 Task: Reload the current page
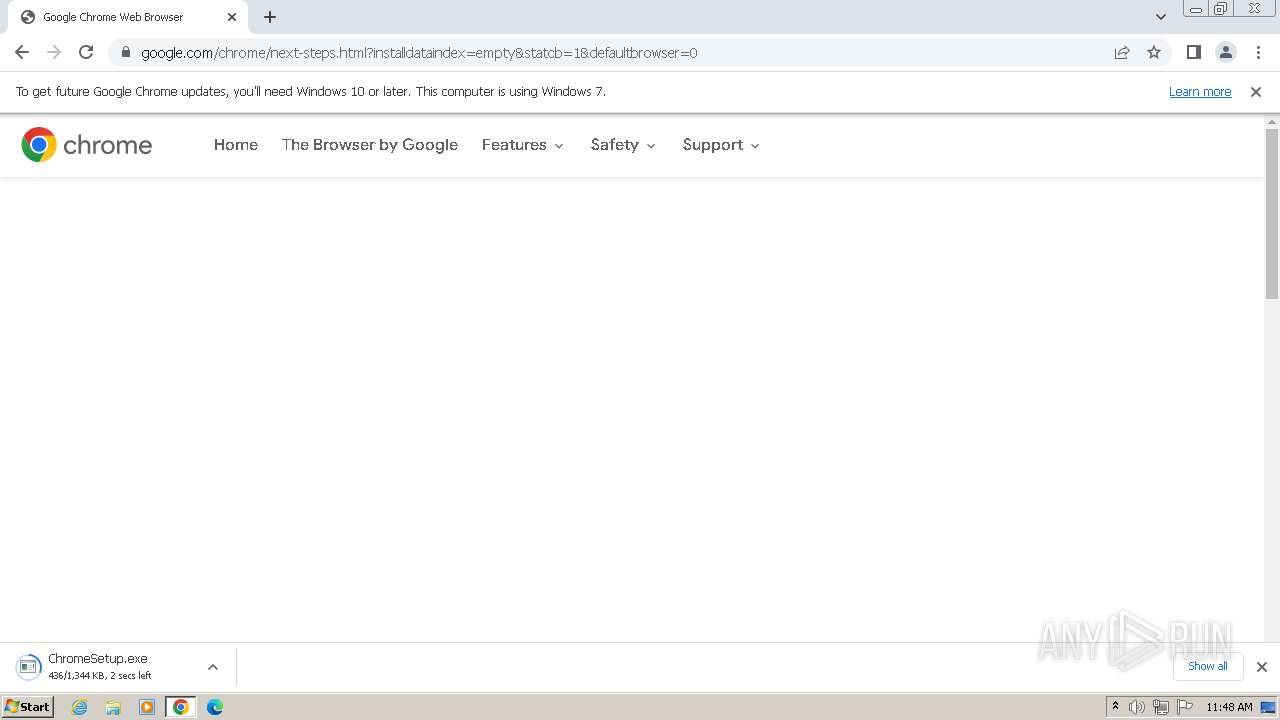tap(86, 52)
